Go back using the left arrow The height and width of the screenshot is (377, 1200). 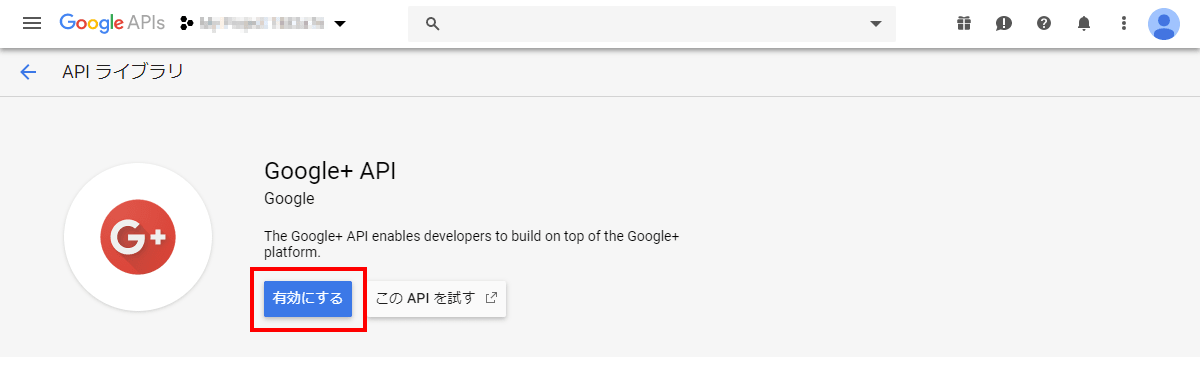tap(28, 72)
